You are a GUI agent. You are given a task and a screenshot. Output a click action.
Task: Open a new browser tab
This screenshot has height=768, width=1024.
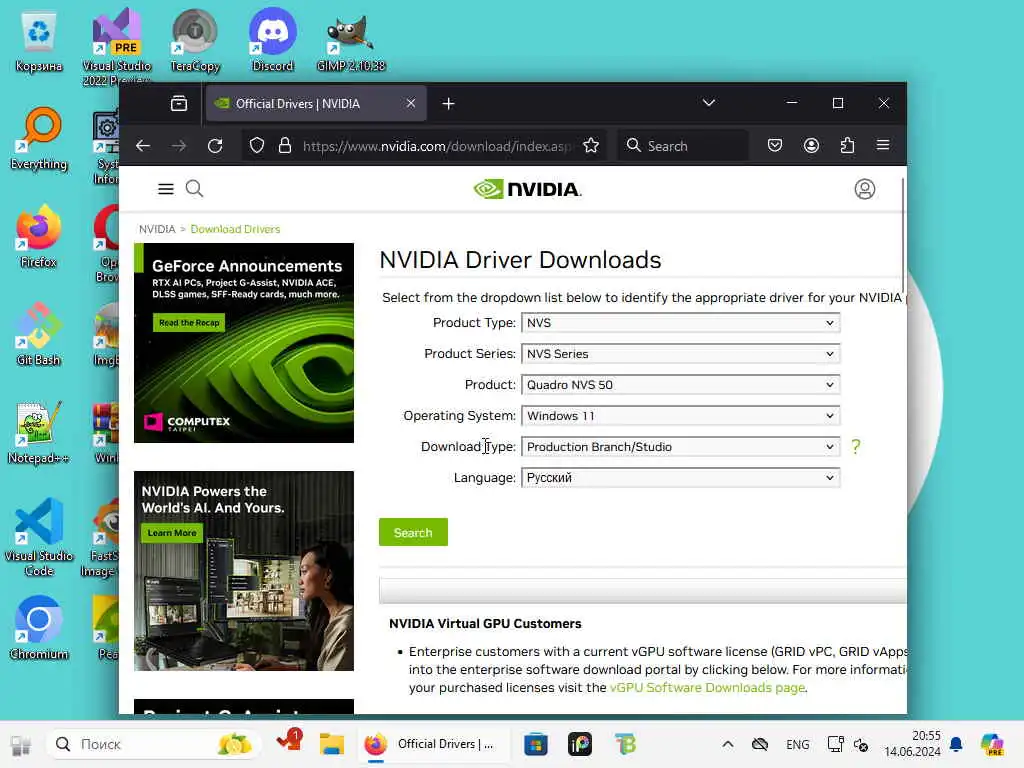point(448,103)
